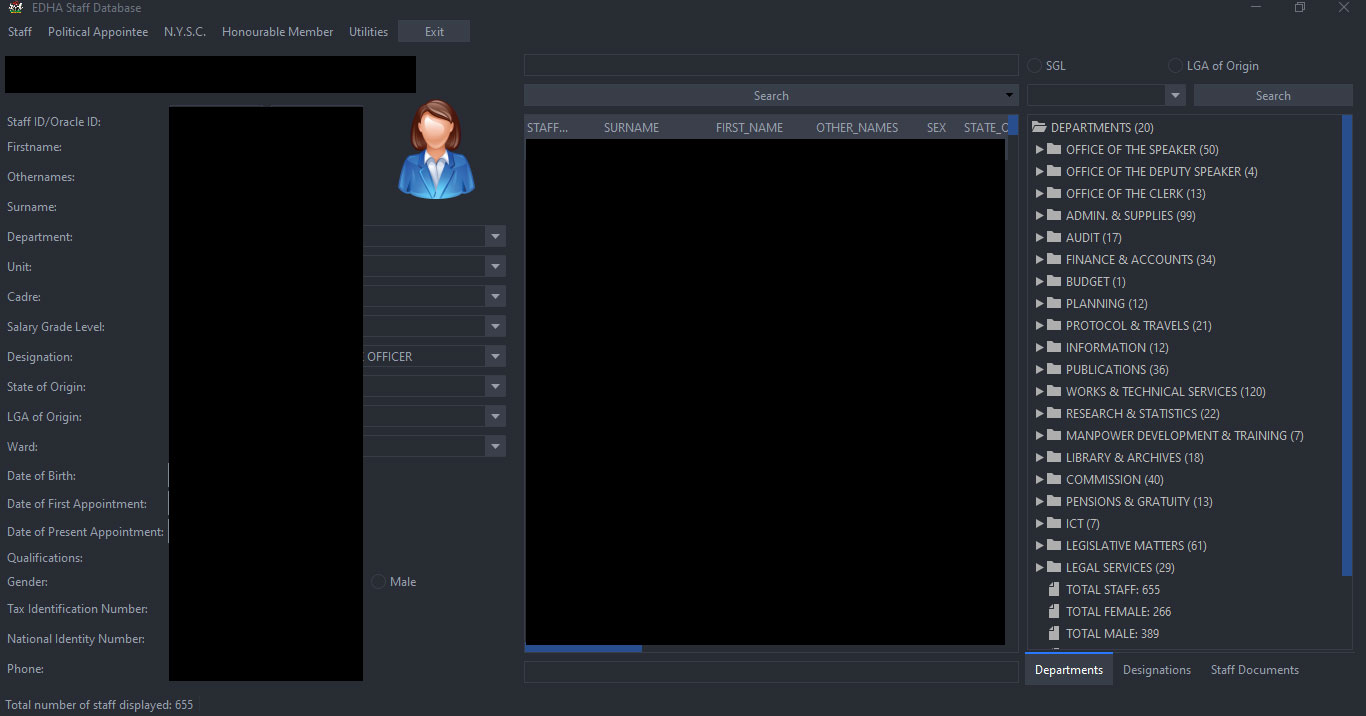1366x716 pixels.
Task: Open the Department dropdown arrow
Action: coord(495,237)
